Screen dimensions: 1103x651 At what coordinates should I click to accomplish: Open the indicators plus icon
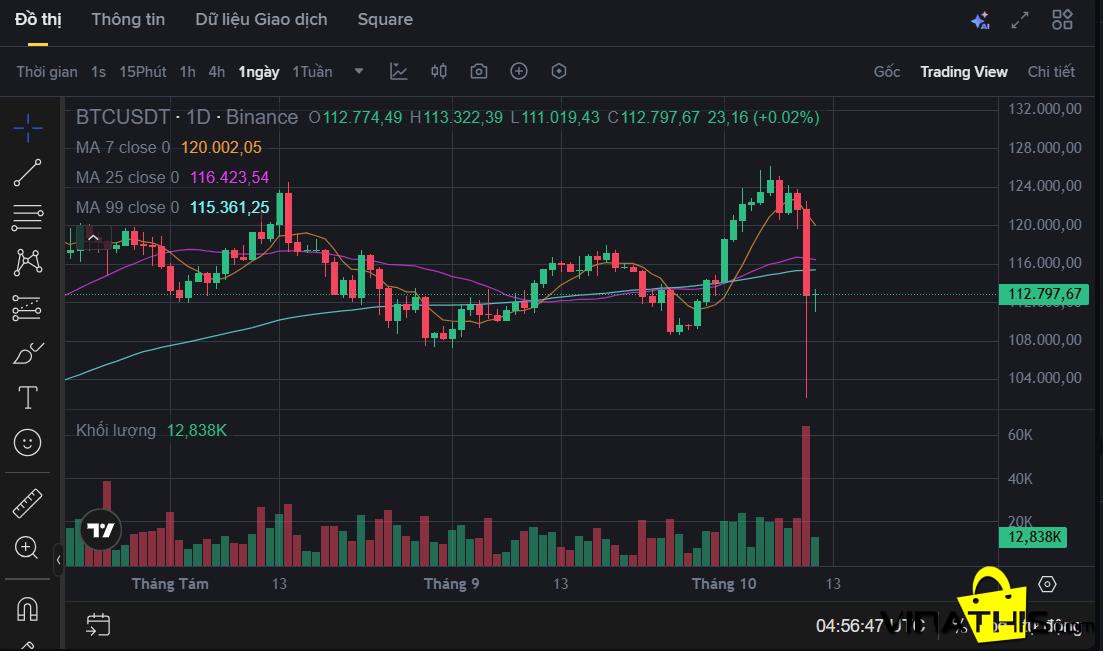[518, 71]
